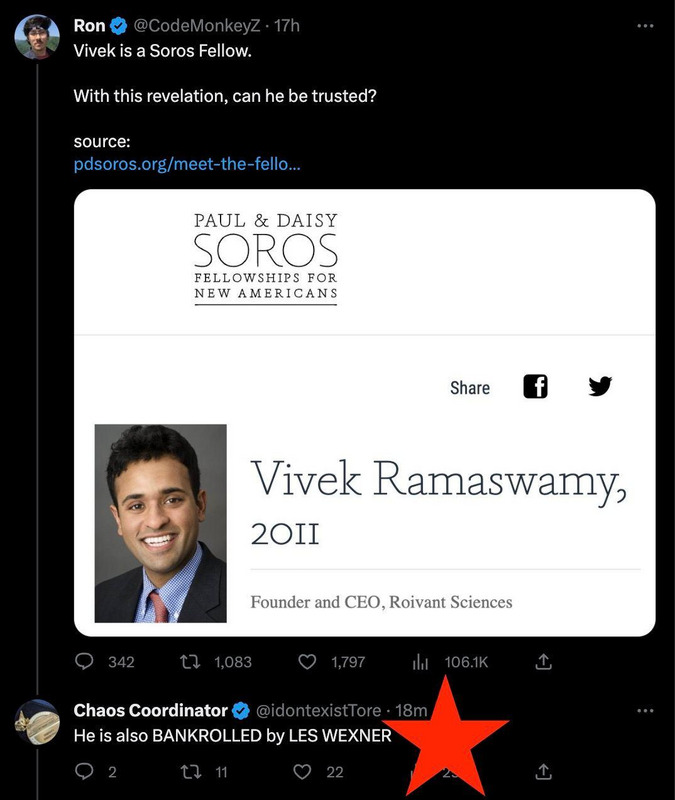Open more options menu on Ron's tweet

coord(645,25)
